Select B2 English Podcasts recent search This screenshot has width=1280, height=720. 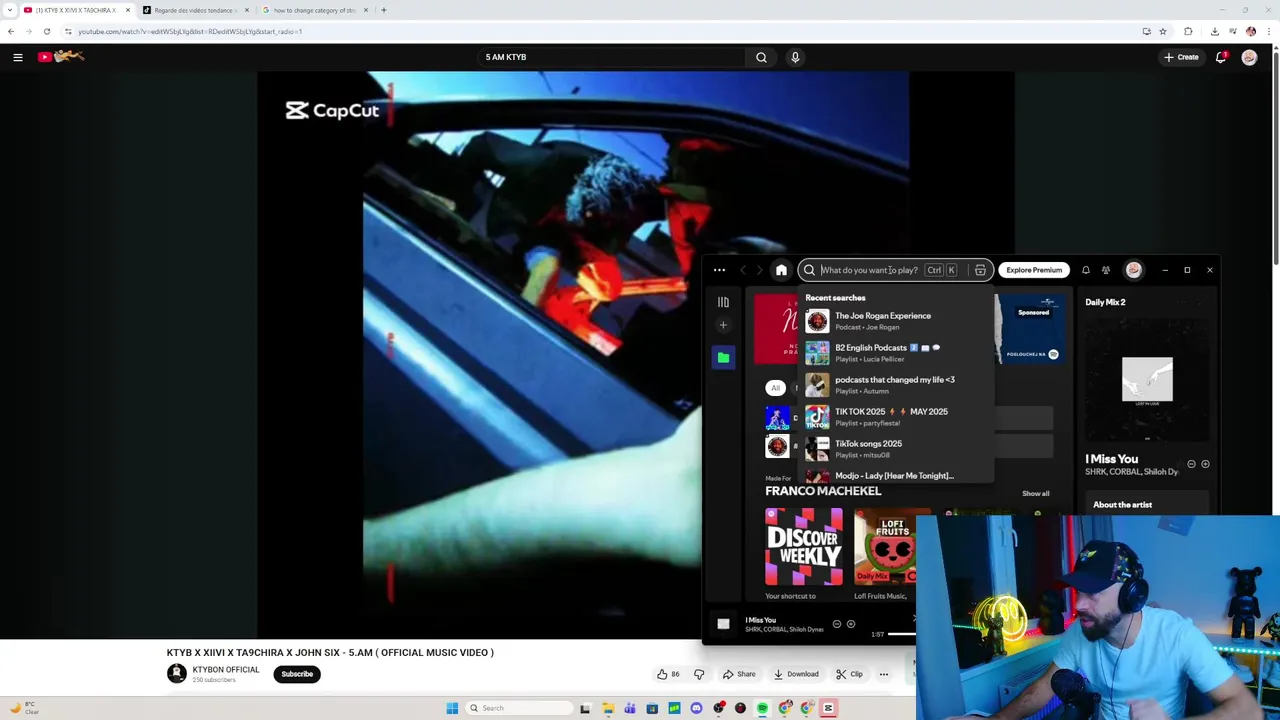897,352
